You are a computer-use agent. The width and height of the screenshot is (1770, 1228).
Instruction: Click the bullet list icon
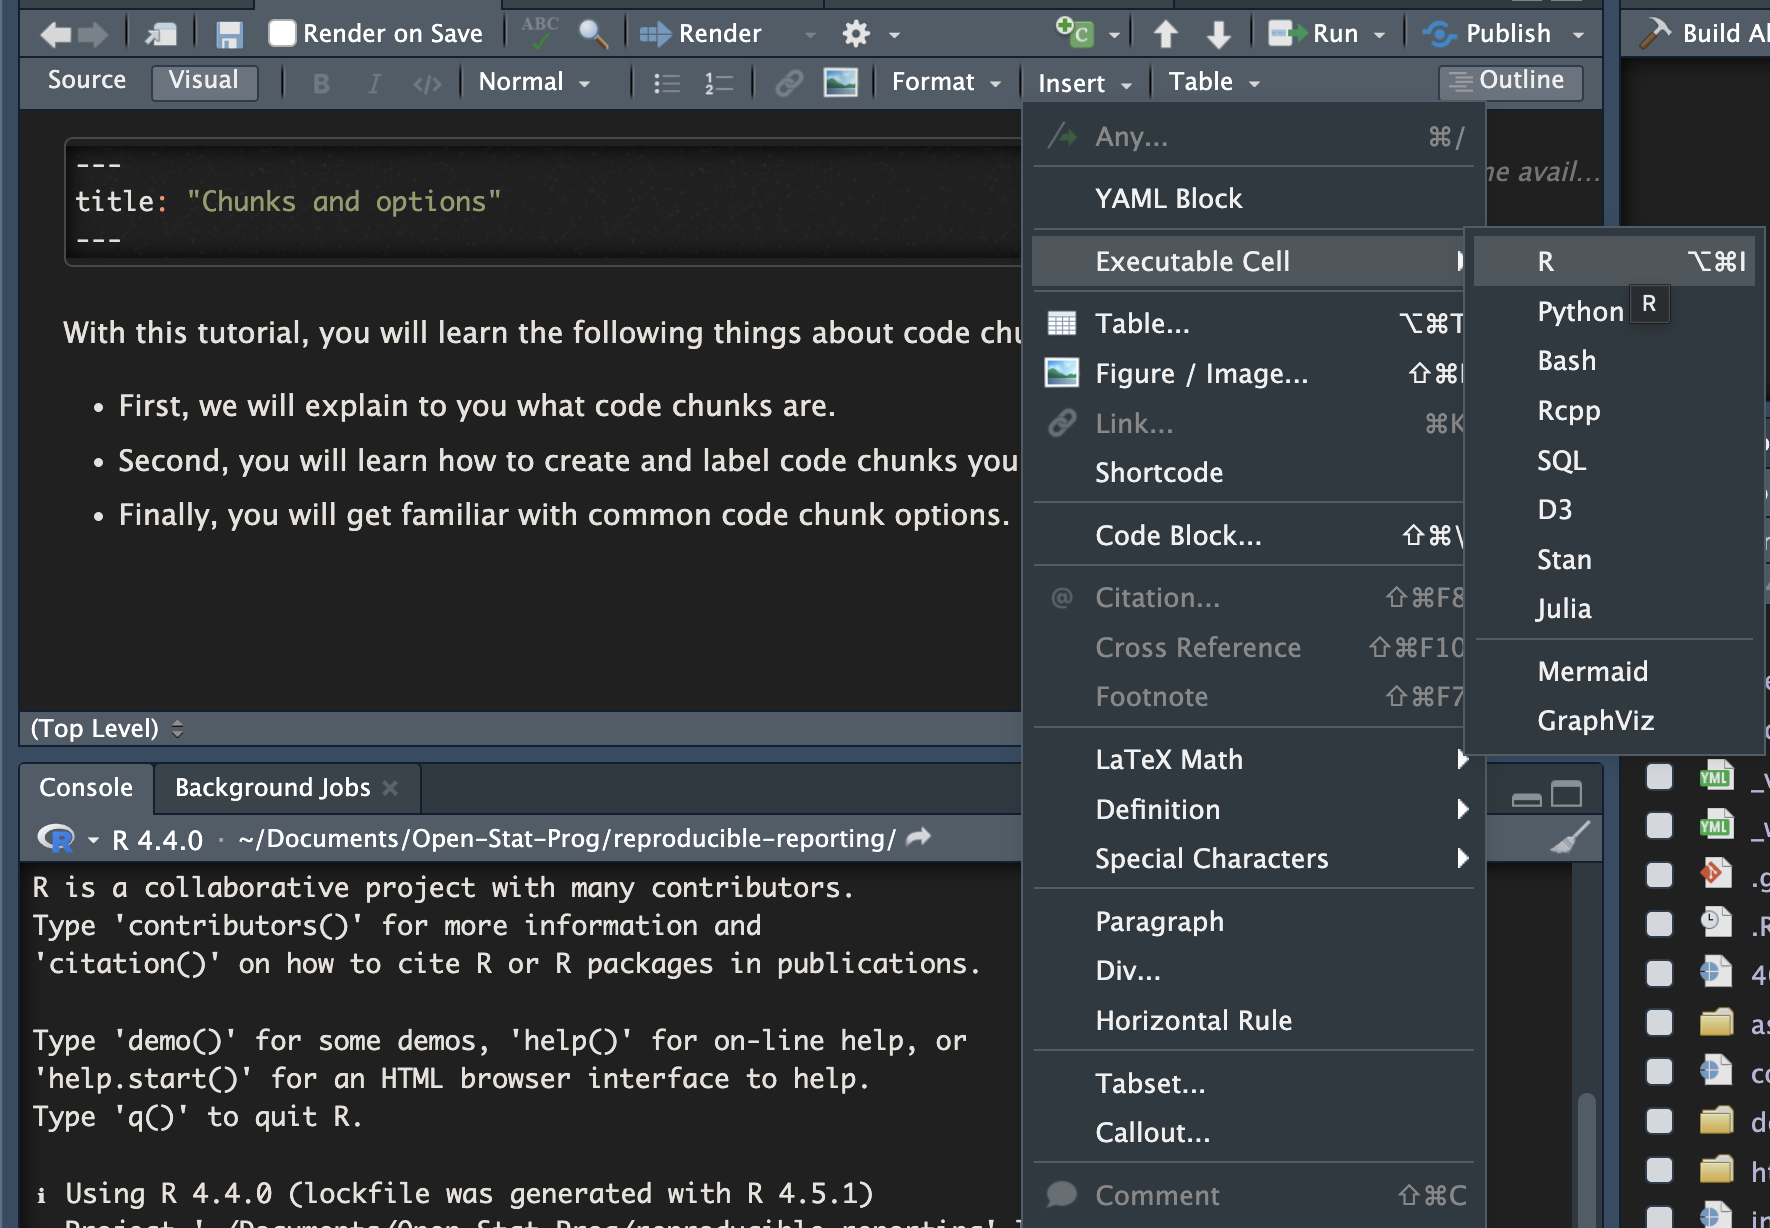pyautogui.click(x=666, y=83)
